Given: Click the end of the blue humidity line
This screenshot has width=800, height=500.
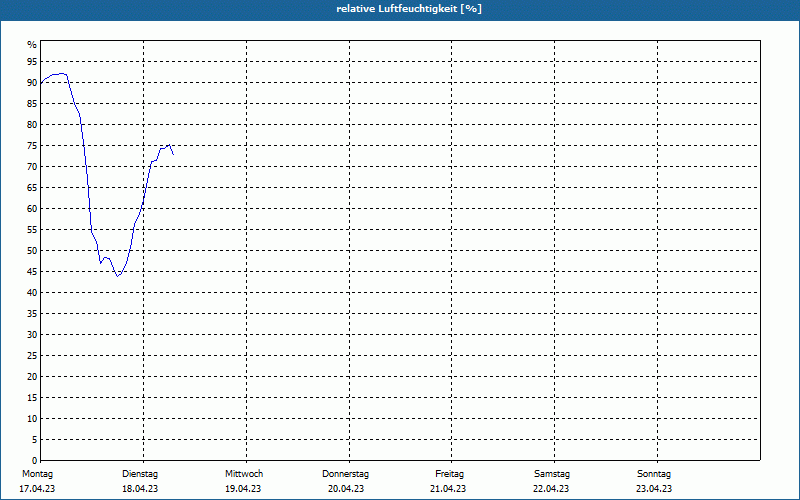Looking at the screenshot, I should coord(173,154).
